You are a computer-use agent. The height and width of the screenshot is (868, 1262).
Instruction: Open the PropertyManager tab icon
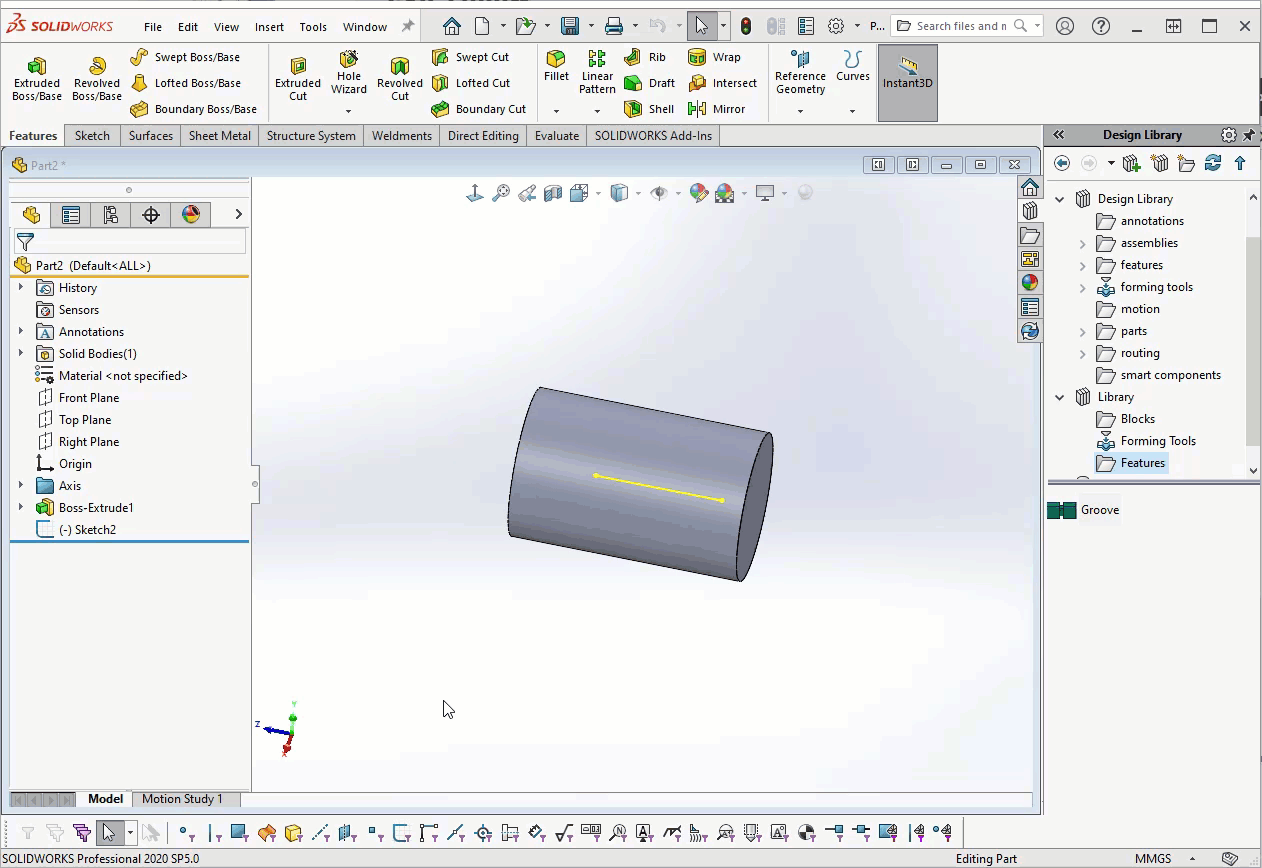(x=70, y=214)
